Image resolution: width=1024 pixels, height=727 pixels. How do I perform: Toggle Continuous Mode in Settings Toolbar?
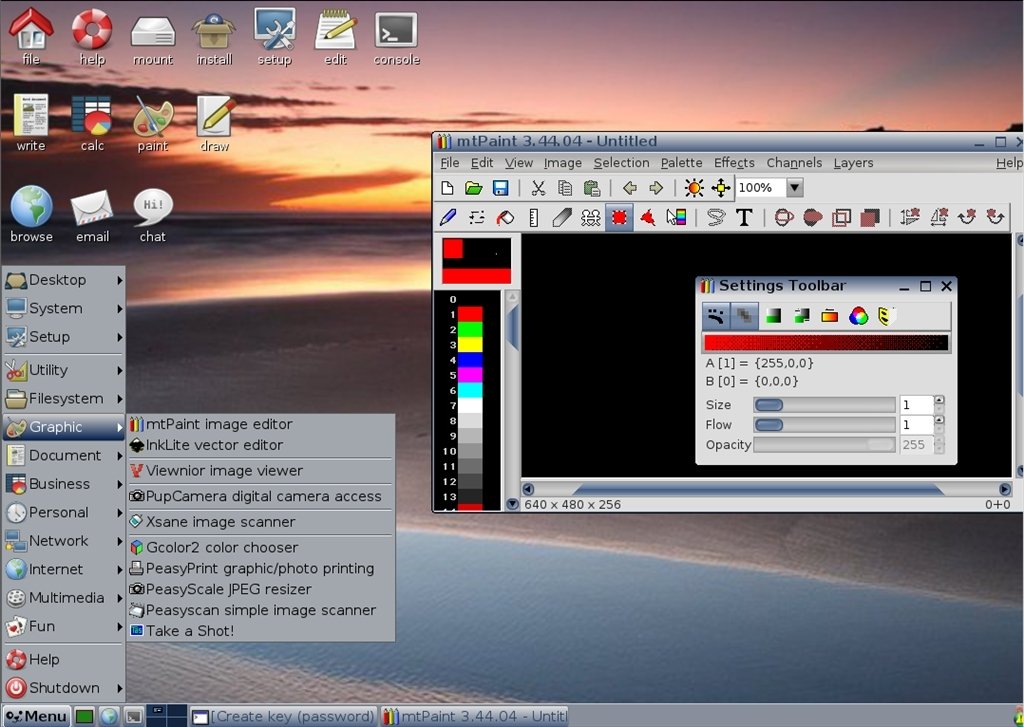pos(716,316)
